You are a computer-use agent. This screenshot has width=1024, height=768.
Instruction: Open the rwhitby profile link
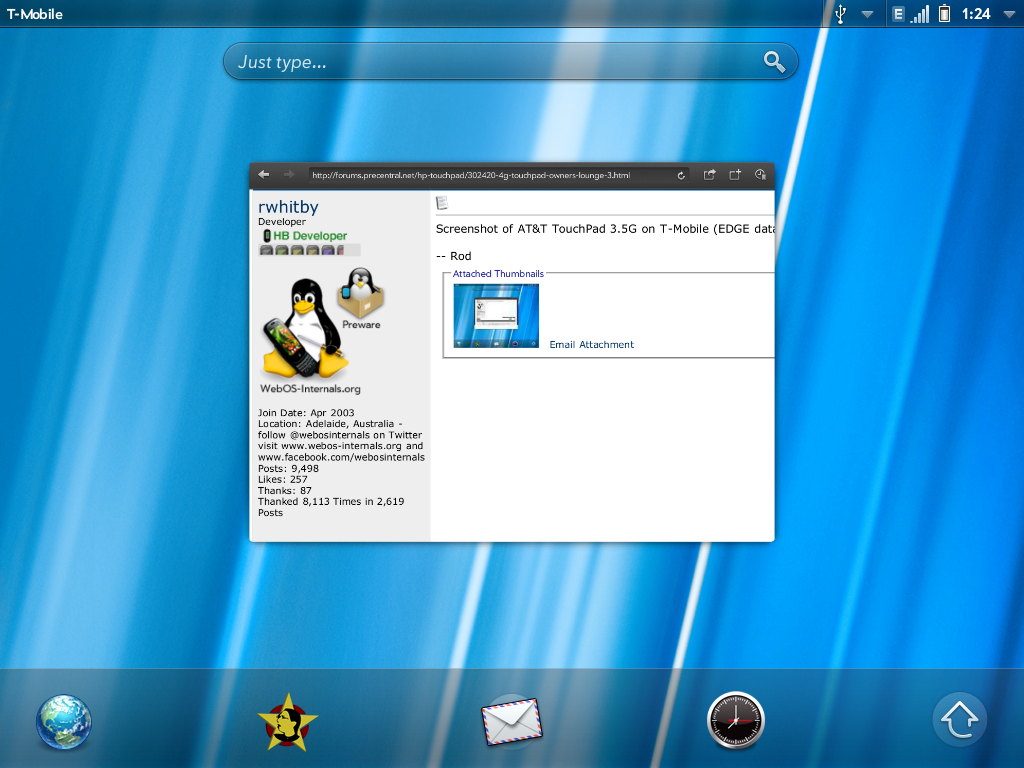click(x=288, y=206)
